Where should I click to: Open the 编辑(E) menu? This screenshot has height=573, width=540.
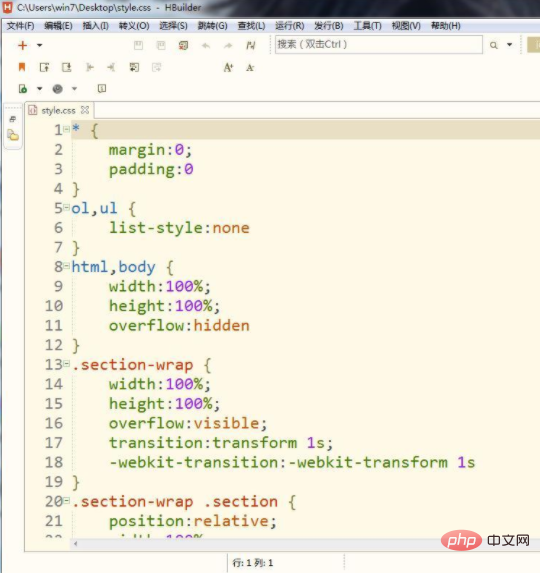pos(58,26)
